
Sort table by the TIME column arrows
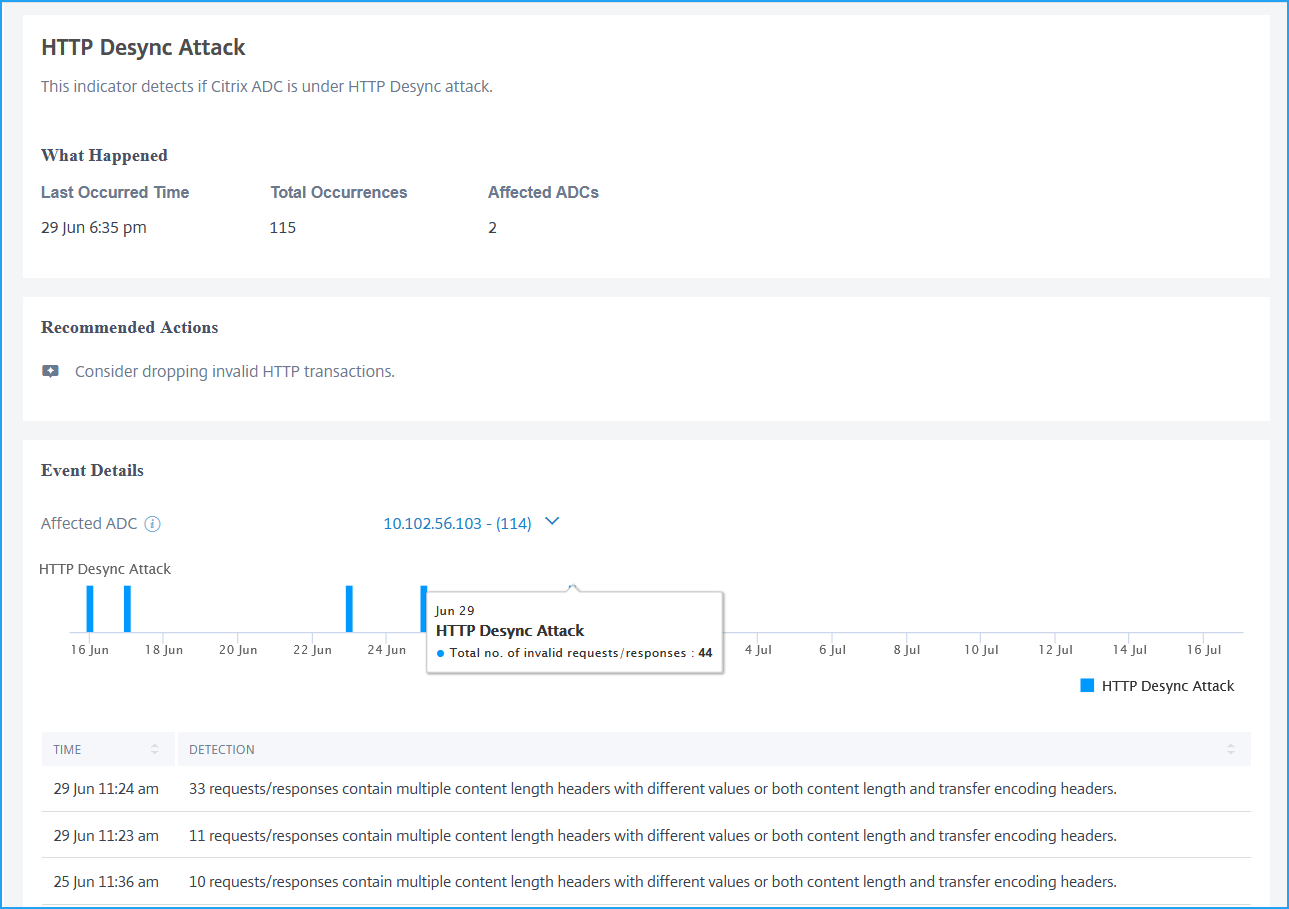(155, 749)
